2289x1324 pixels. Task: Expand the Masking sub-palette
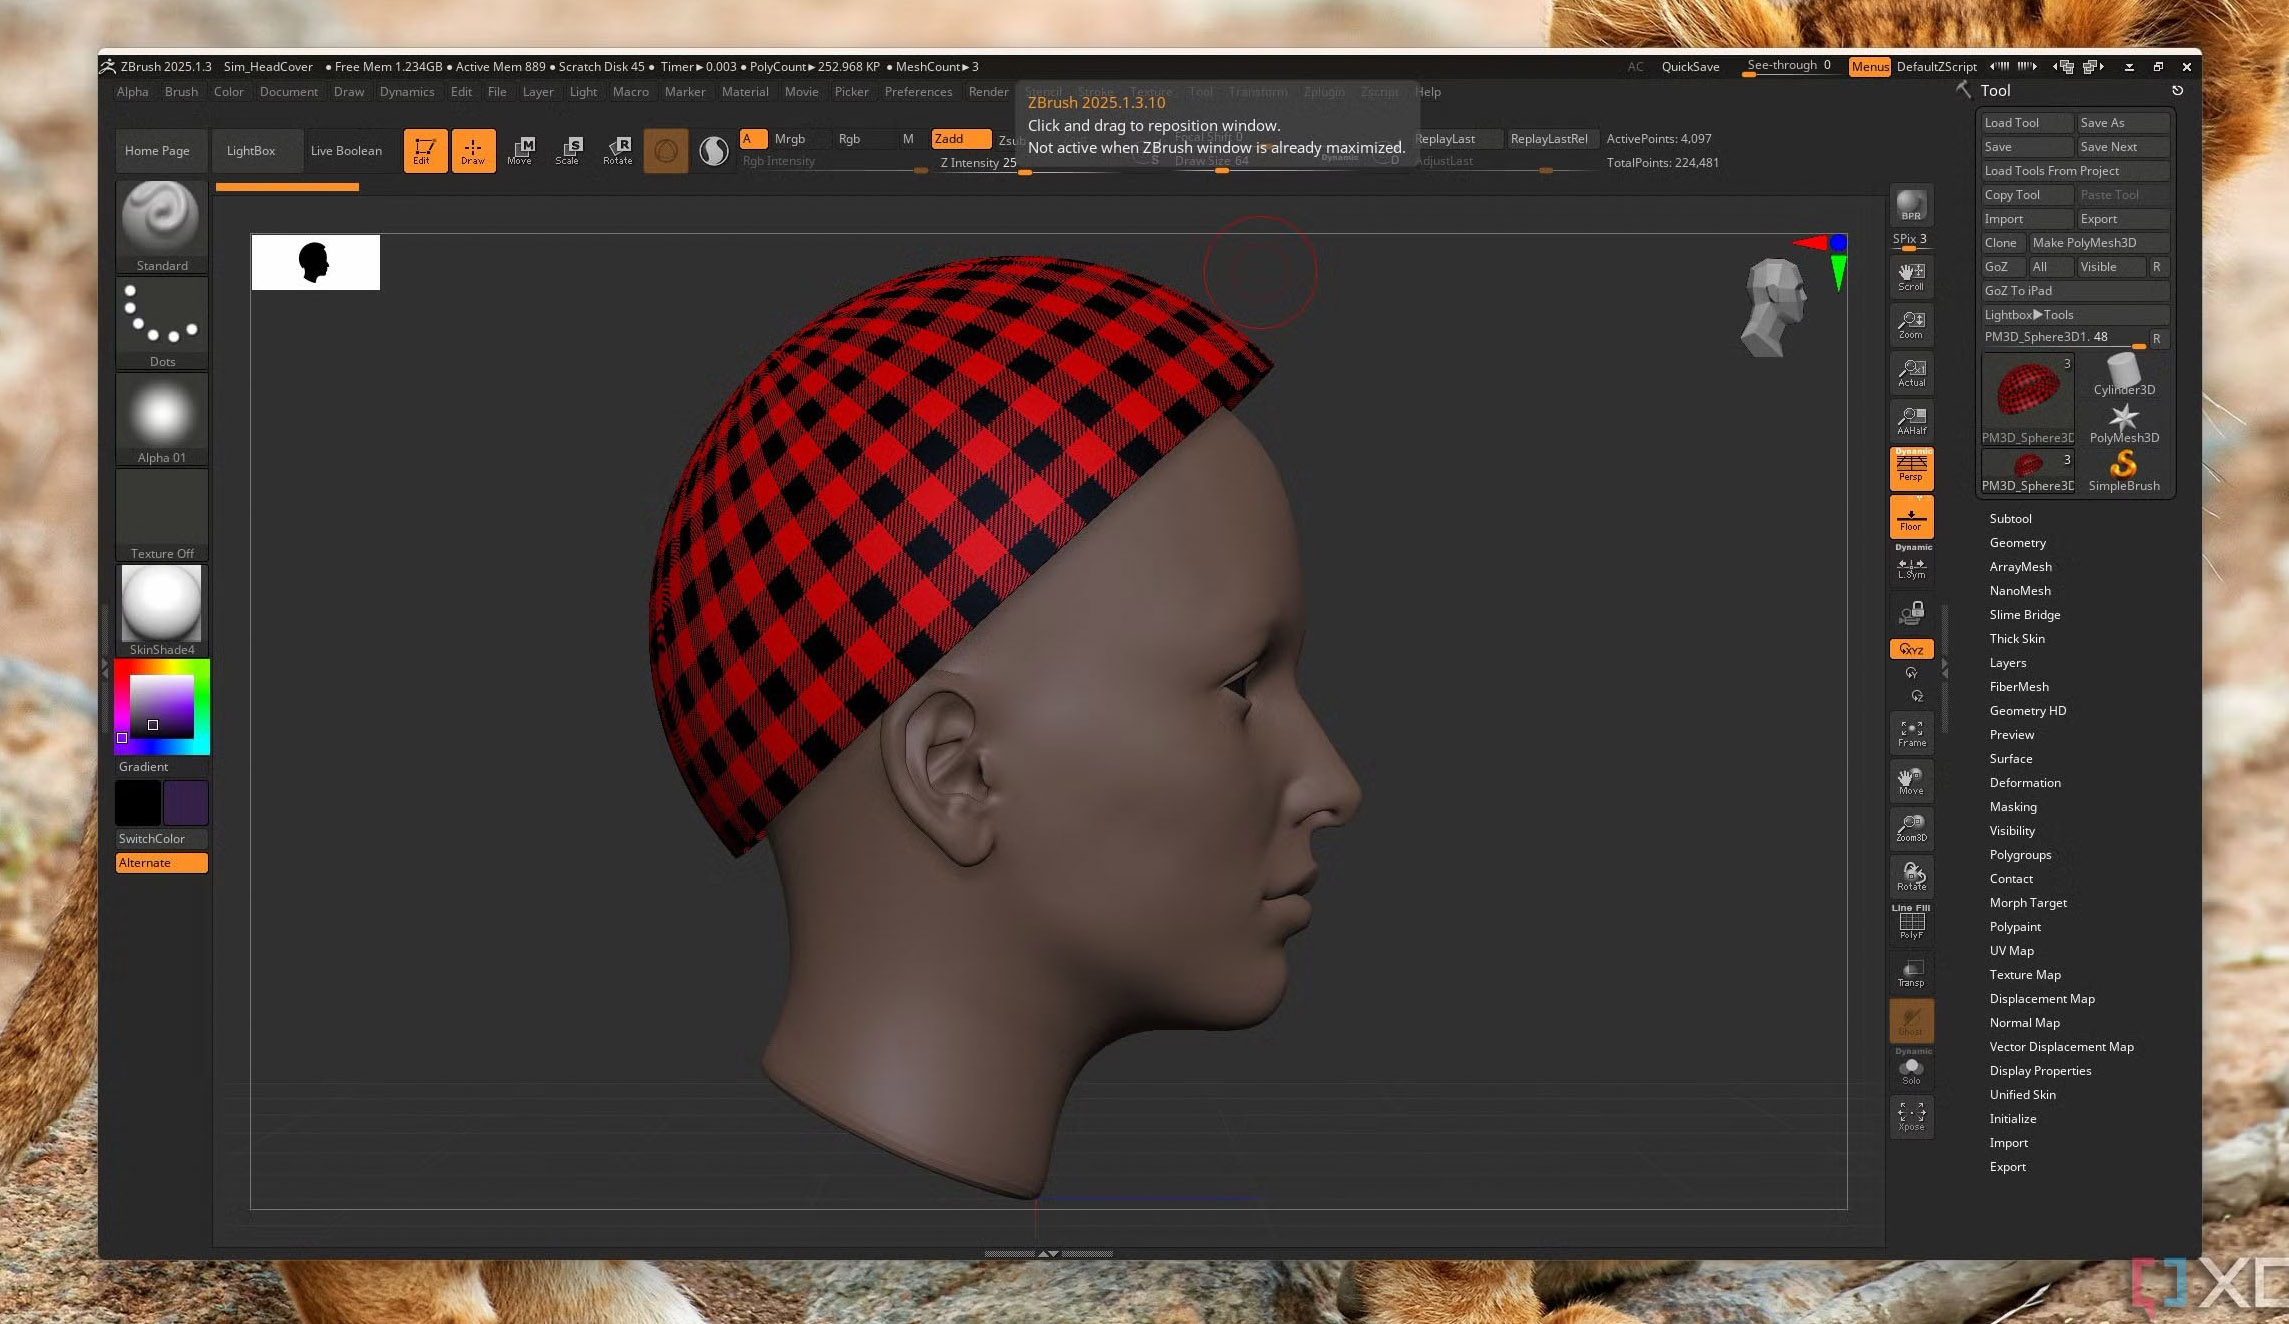click(x=2012, y=807)
